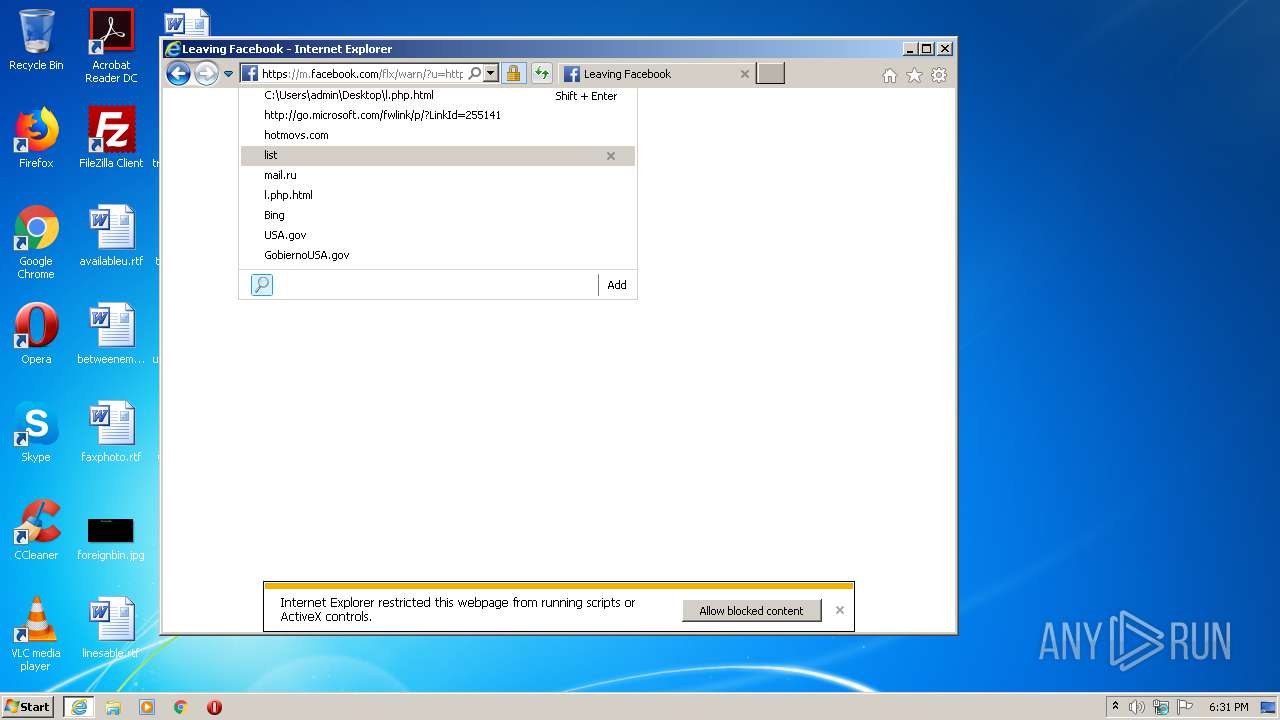Open Windows Media Player taskbar icon
Screen dimensions: 1280x720
147,707
